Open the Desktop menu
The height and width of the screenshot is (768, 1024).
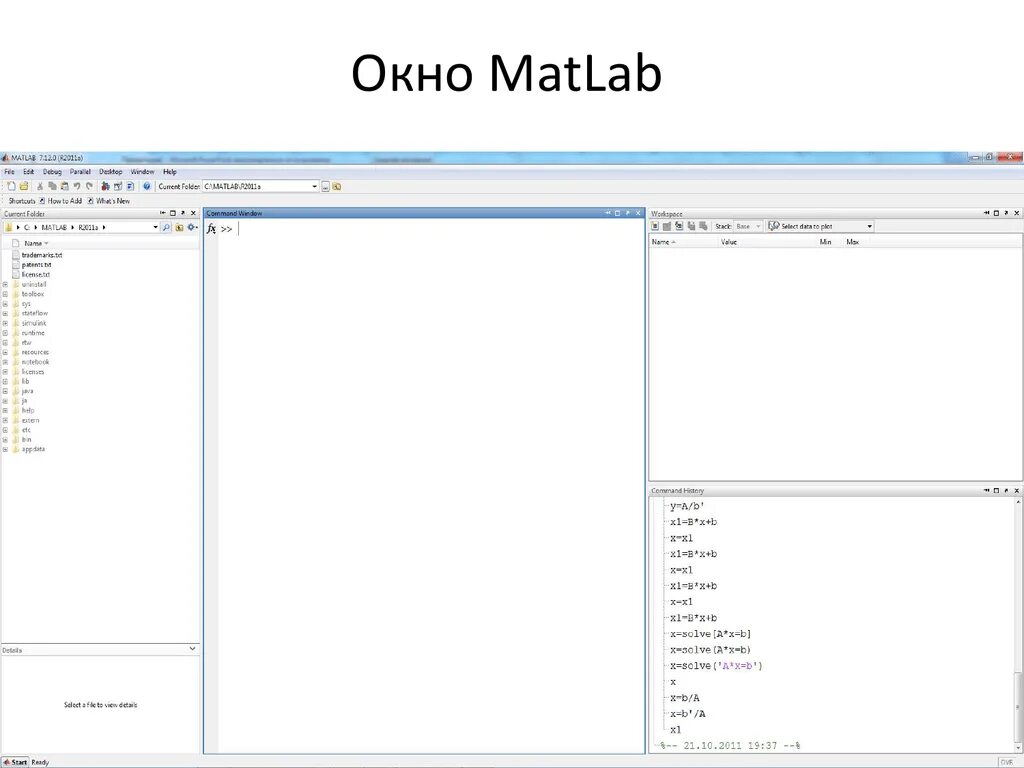click(x=111, y=172)
